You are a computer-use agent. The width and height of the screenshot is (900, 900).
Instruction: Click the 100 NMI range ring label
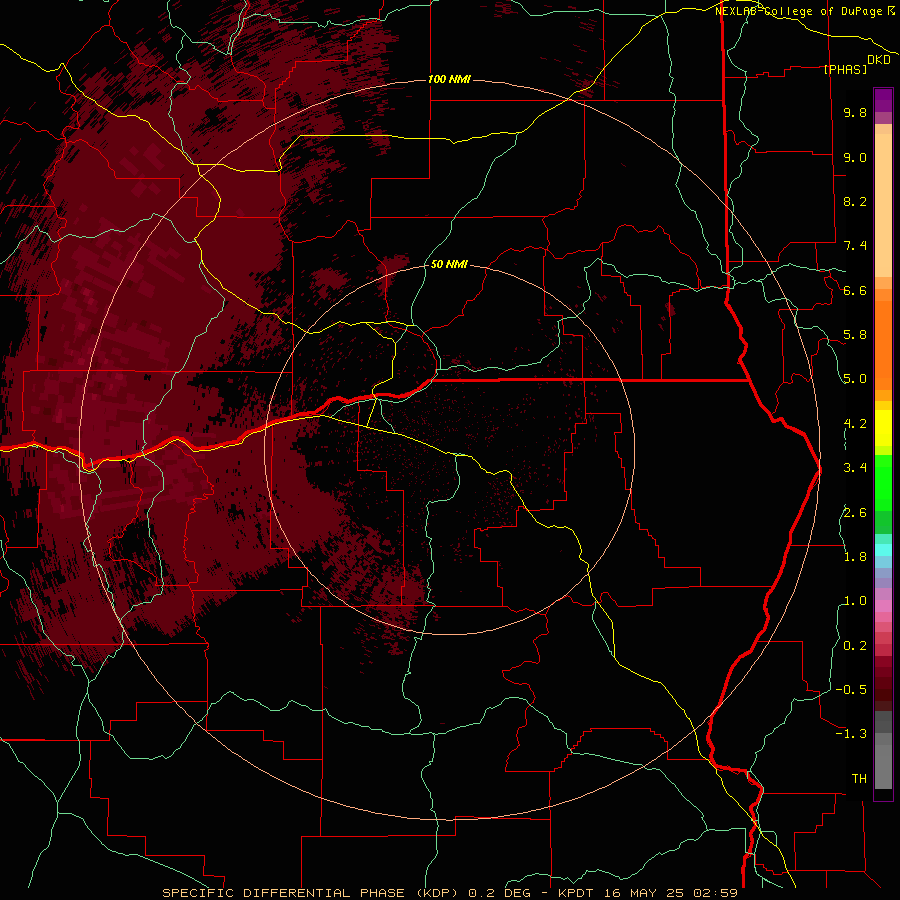449,79
